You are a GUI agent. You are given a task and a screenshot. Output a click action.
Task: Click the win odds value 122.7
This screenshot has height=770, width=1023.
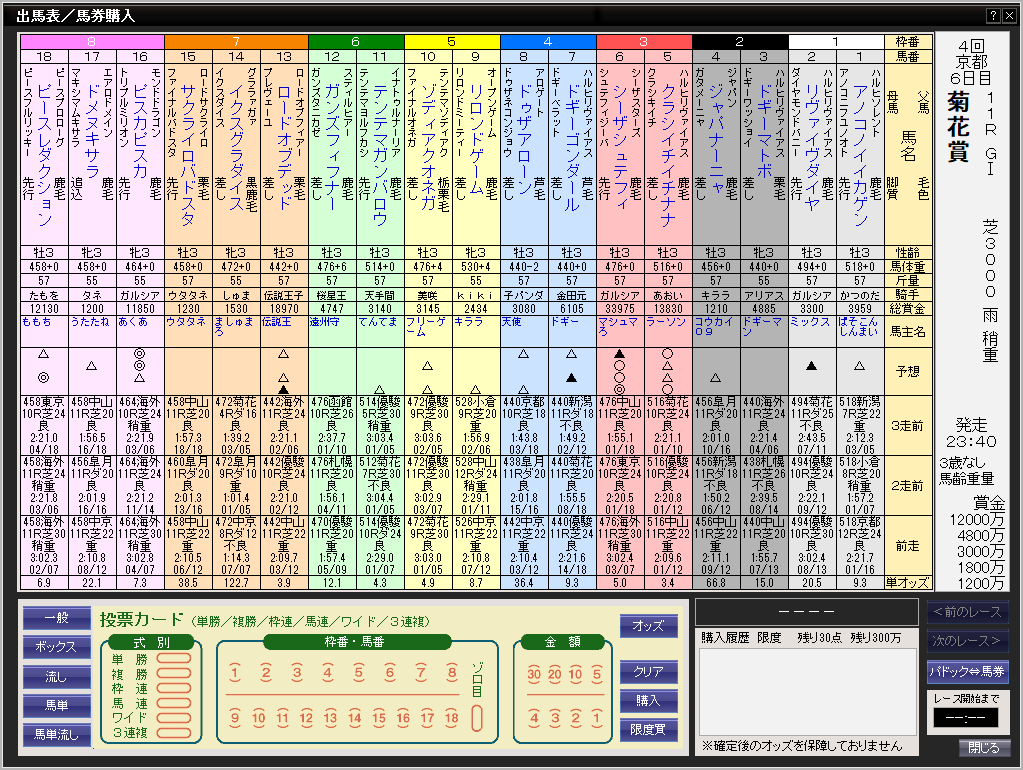coord(236,583)
